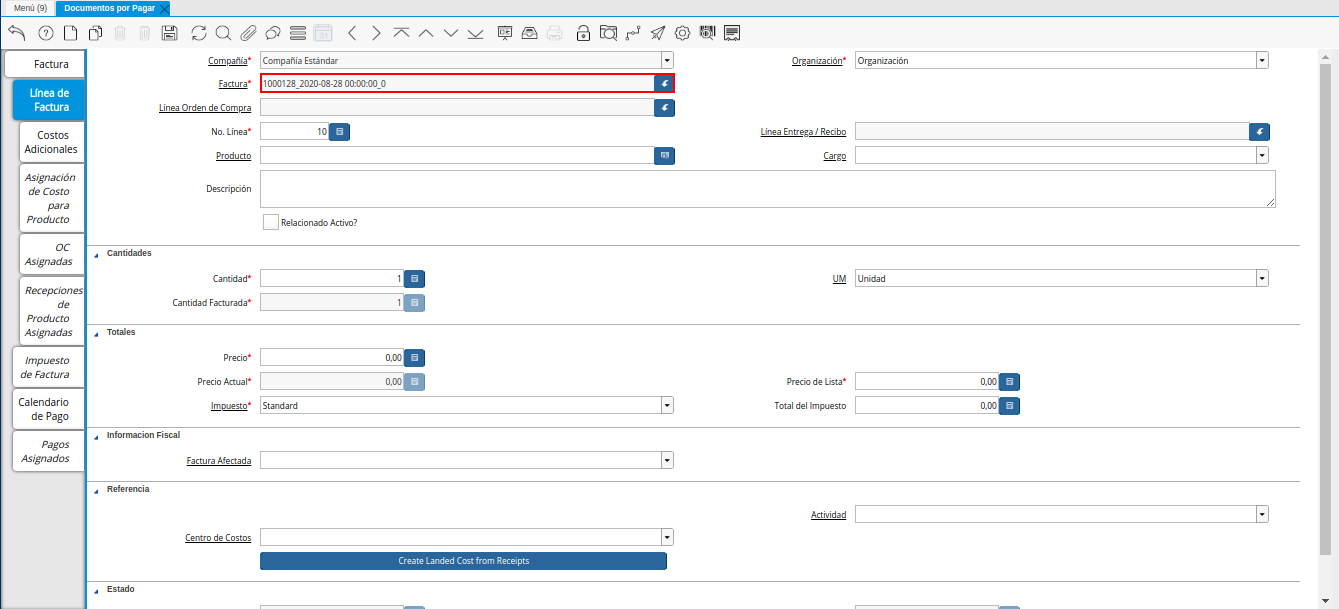This screenshot has width=1339, height=609.
Task: Expand the UM Unidad dropdown
Action: pyautogui.click(x=1262, y=279)
